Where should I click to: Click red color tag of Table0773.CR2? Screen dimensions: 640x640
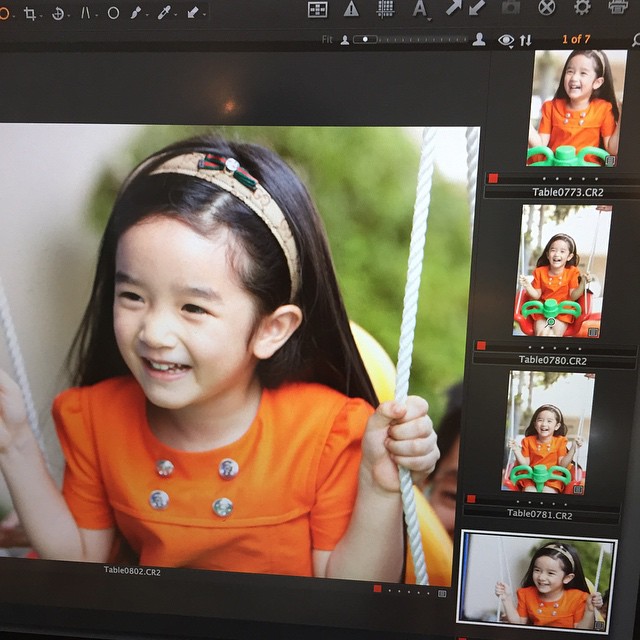pyautogui.click(x=493, y=178)
